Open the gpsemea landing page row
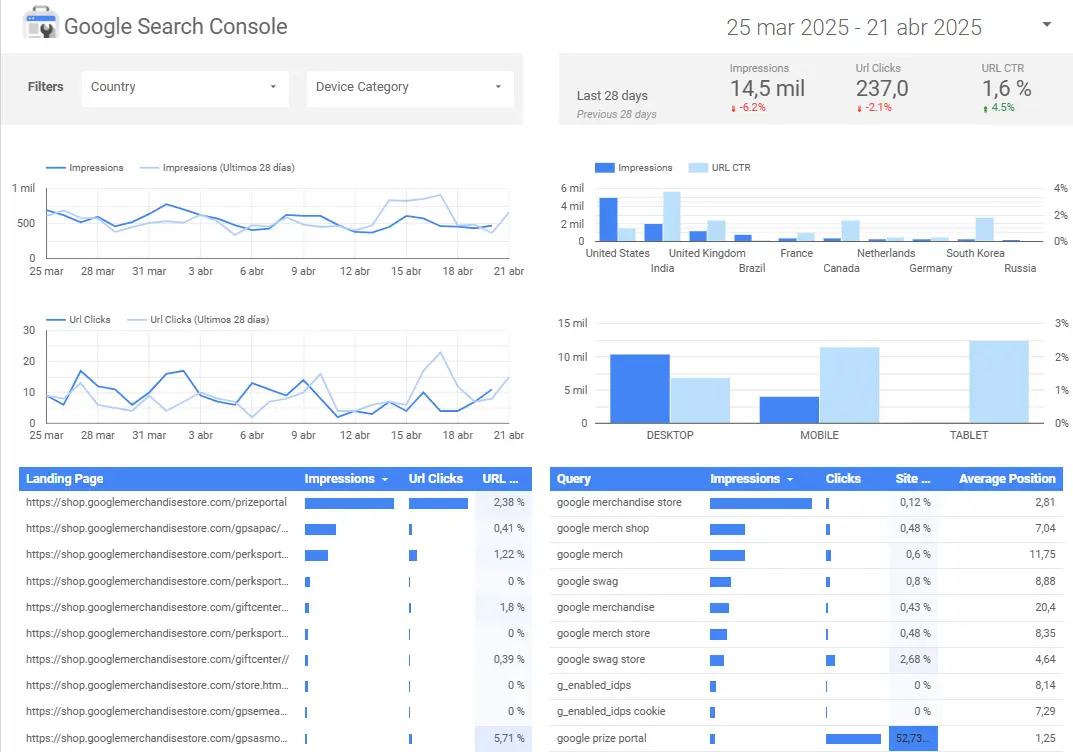The height and width of the screenshot is (752, 1073). 274,712
